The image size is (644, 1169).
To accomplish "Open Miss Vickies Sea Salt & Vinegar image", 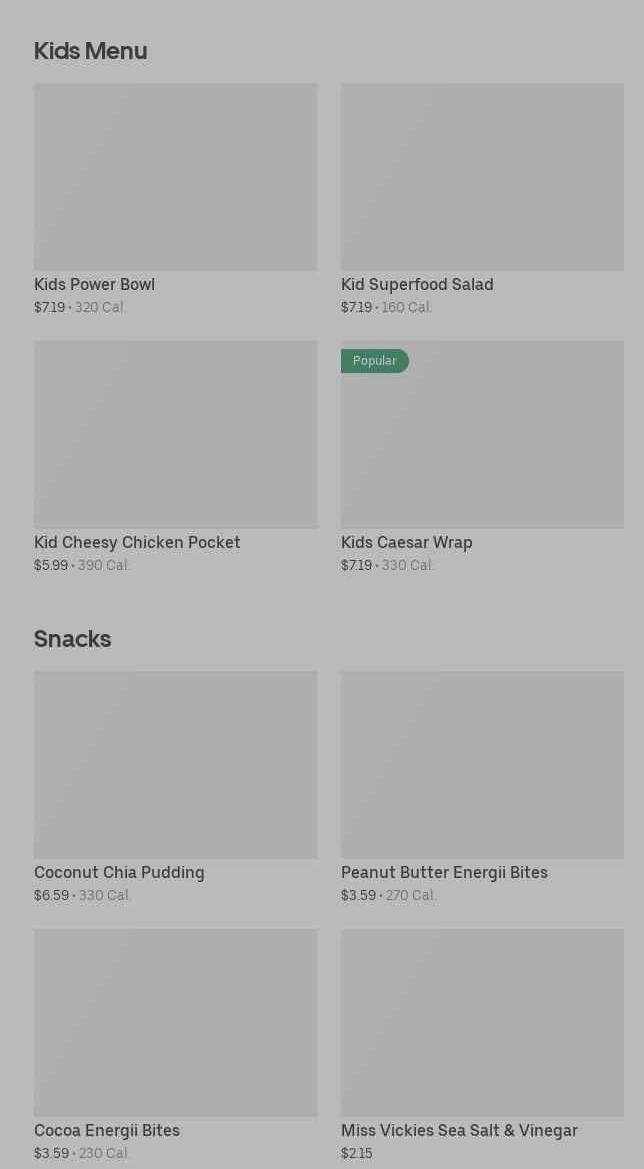I will (x=482, y=1023).
